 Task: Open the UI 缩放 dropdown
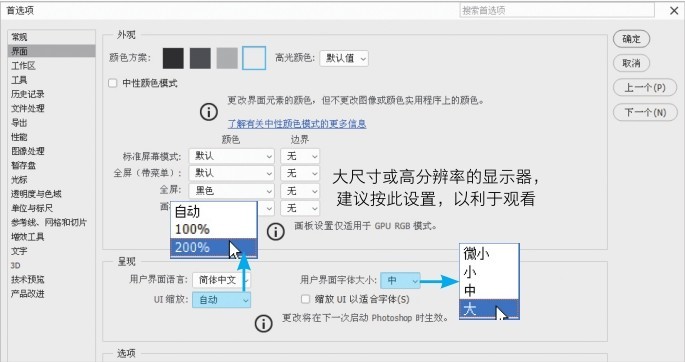pos(221,300)
